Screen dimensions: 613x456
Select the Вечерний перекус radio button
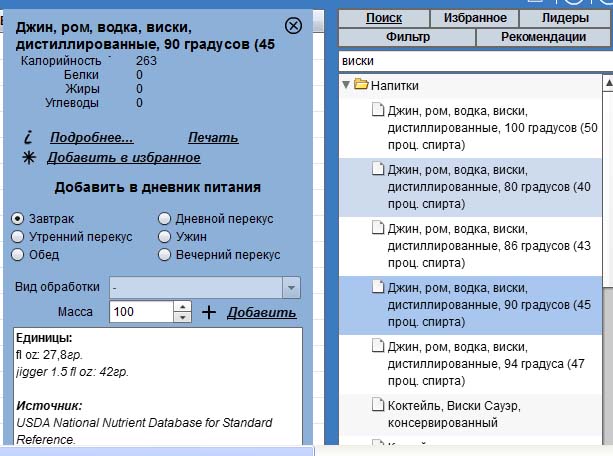click(x=164, y=255)
